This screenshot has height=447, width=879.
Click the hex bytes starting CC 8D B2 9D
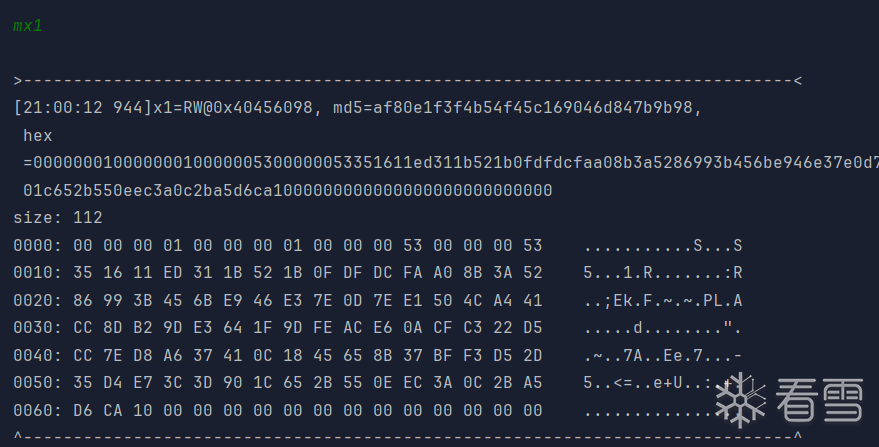click(x=308, y=327)
